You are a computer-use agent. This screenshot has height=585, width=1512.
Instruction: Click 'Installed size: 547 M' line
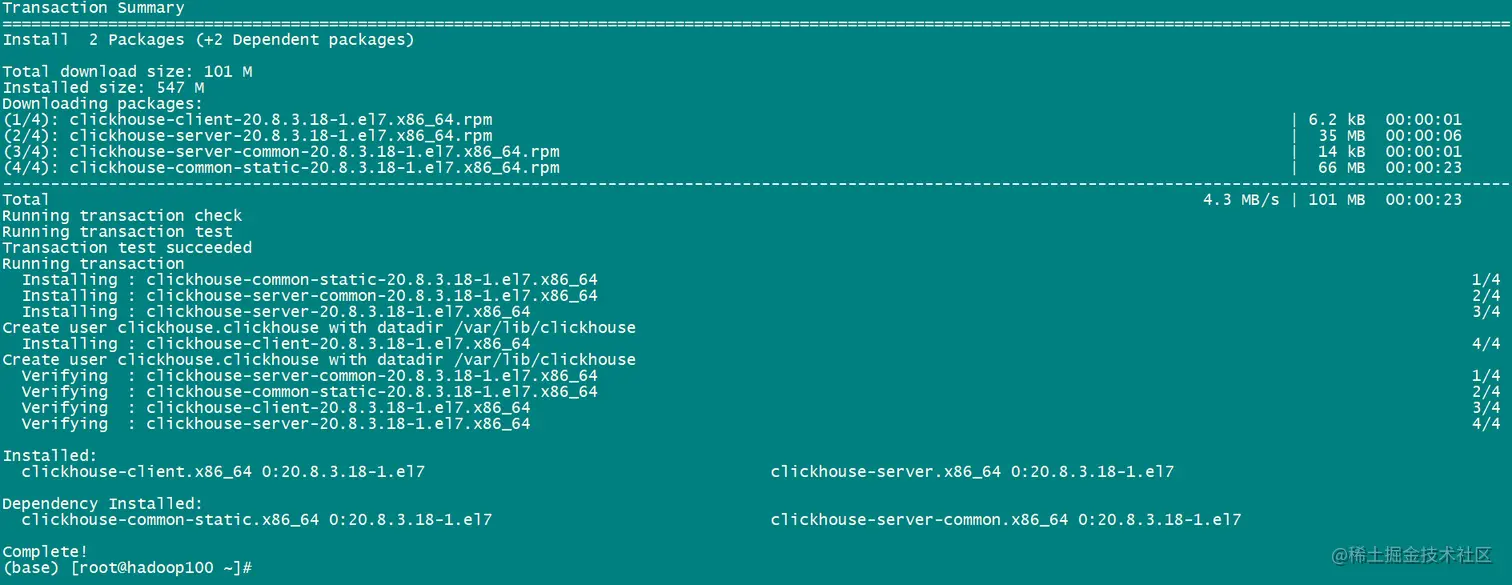[x=103, y=88]
